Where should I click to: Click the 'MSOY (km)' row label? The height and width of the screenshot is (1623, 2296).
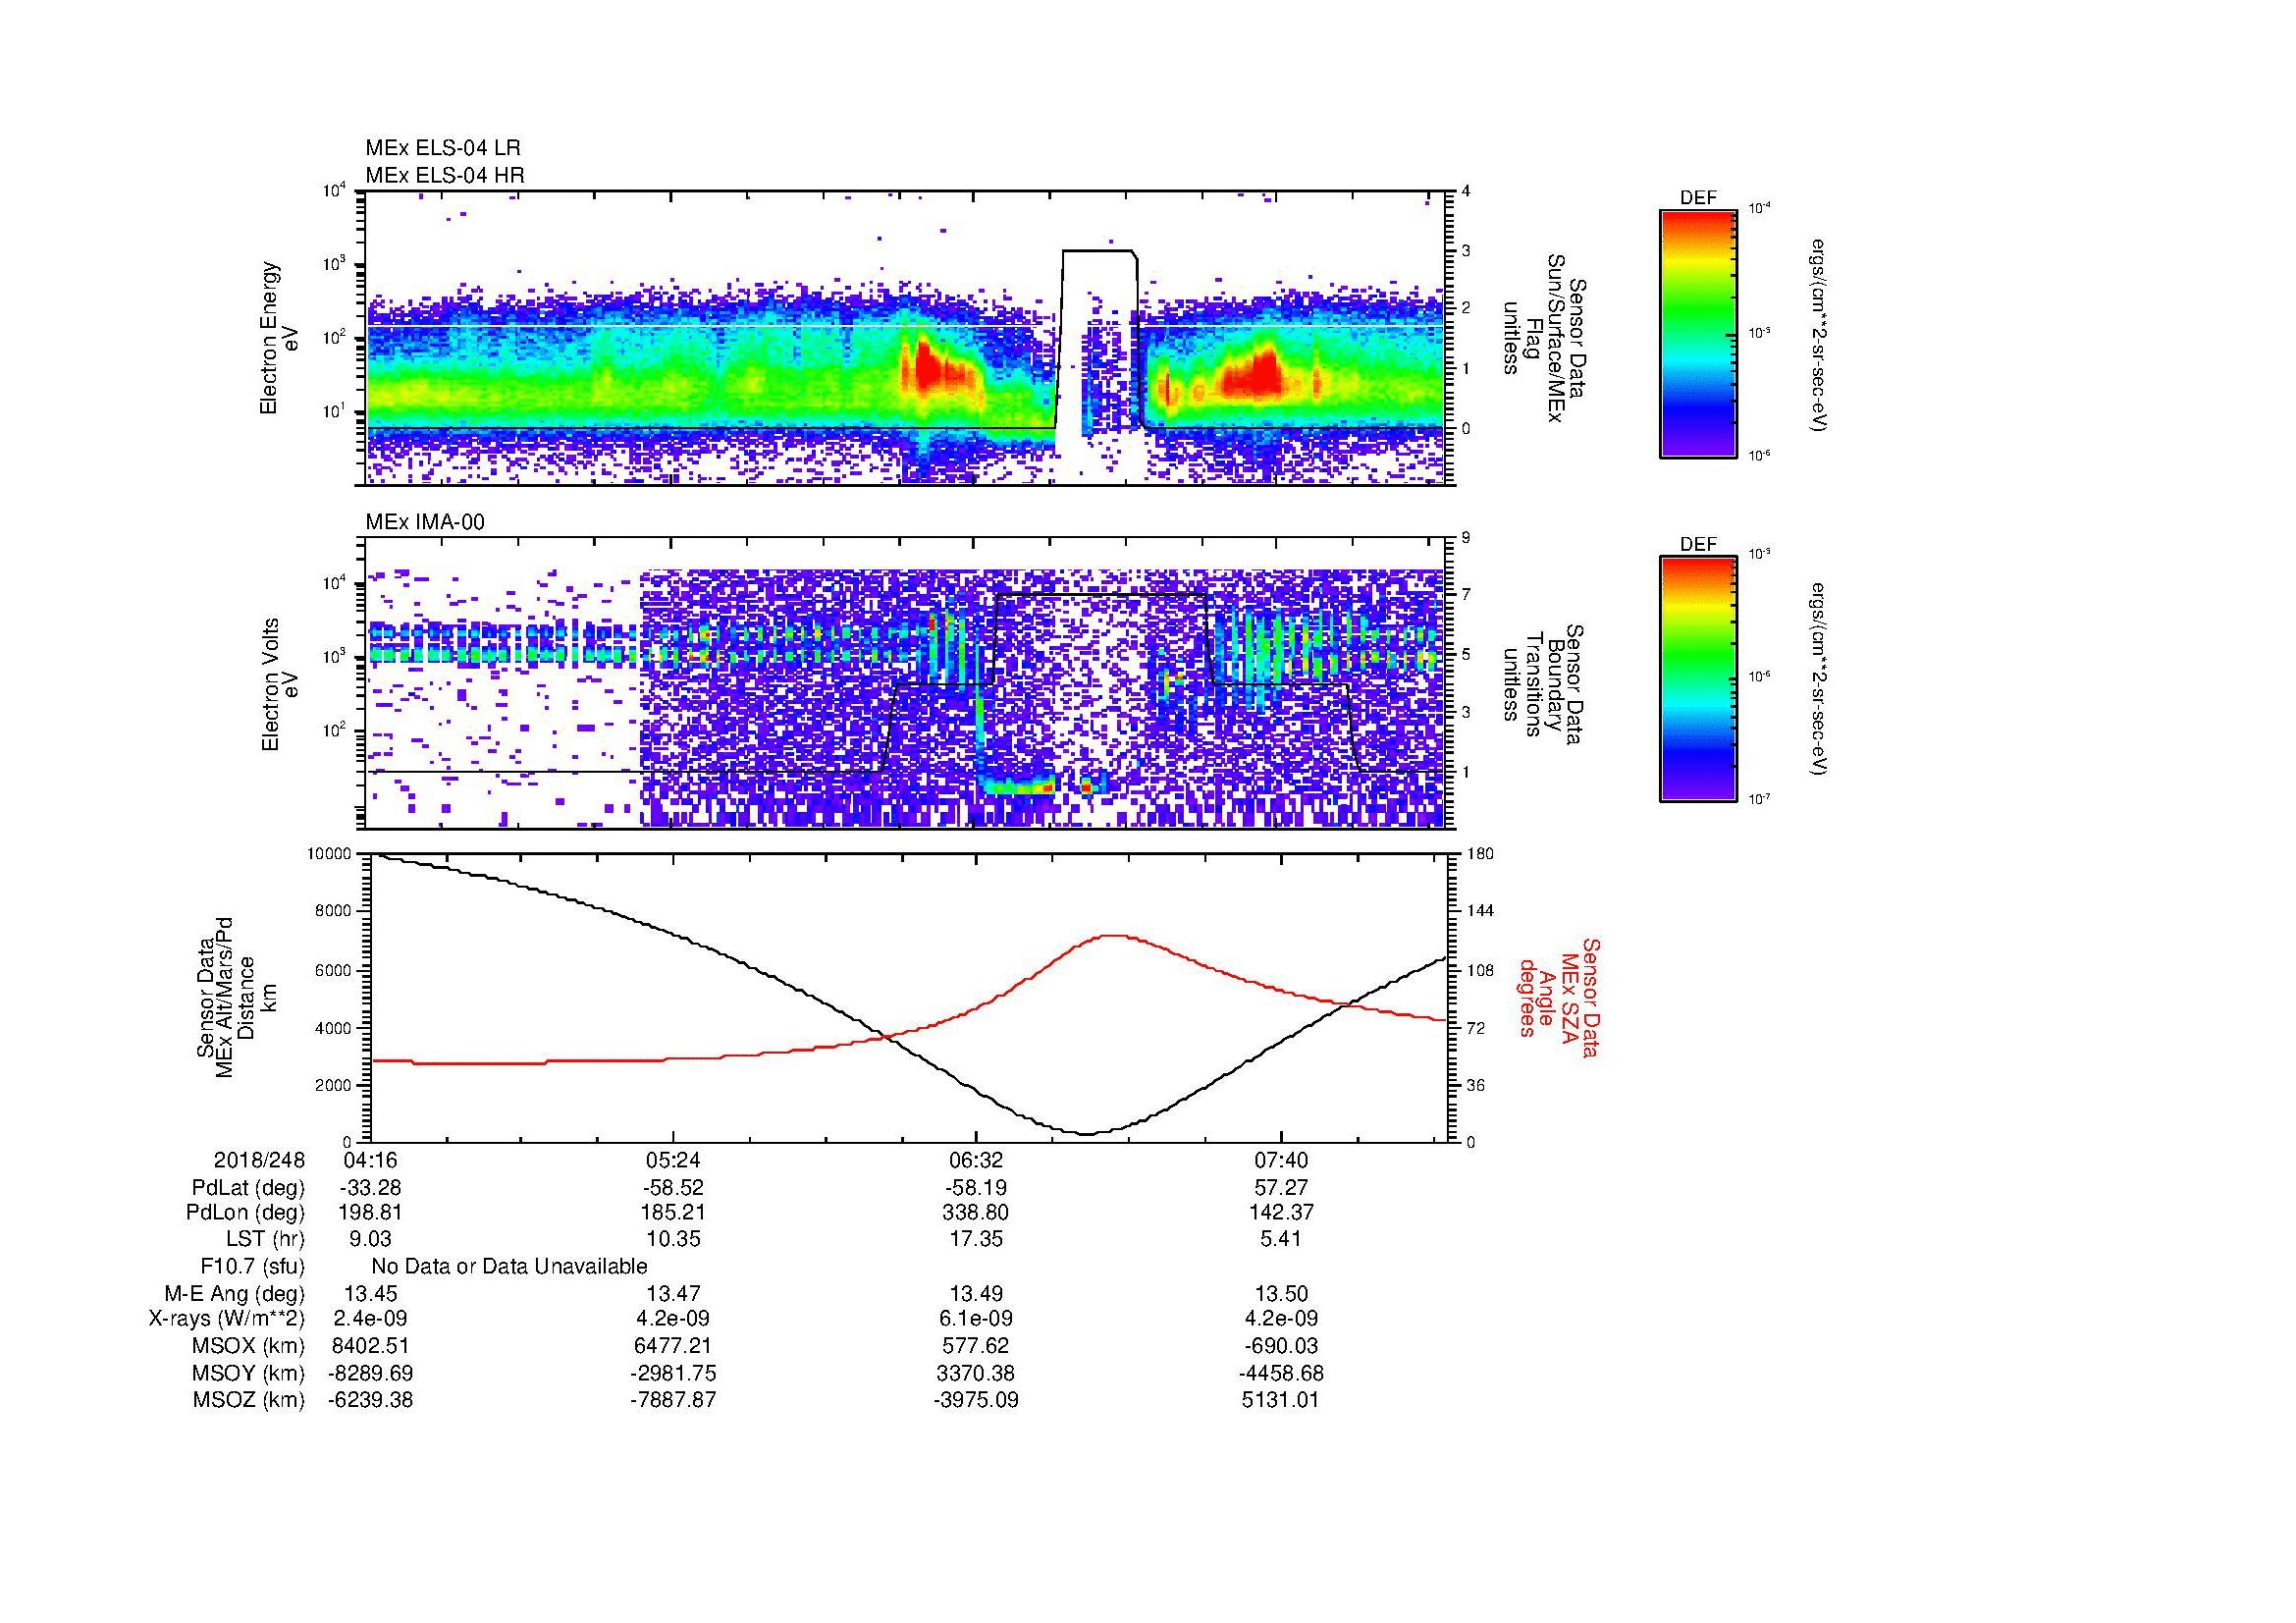pyautogui.click(x=248, y=1373)
